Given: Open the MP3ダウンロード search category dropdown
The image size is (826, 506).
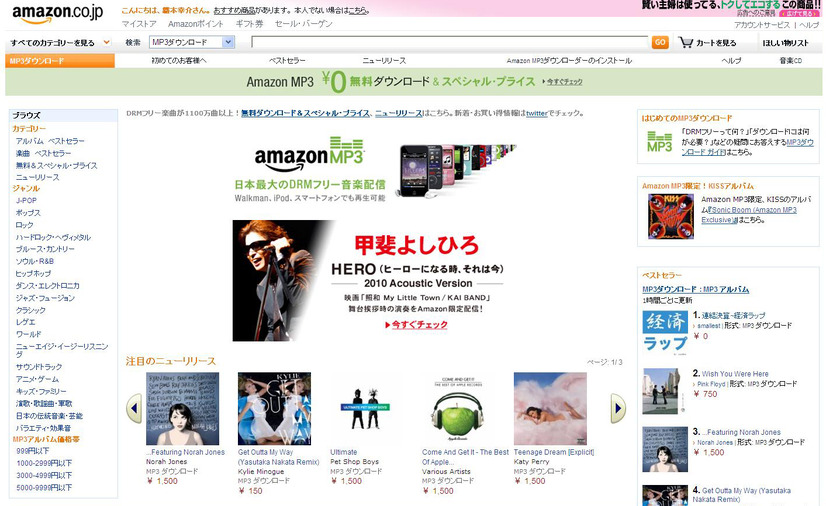Looking at the screenshot, I should 192,42.
